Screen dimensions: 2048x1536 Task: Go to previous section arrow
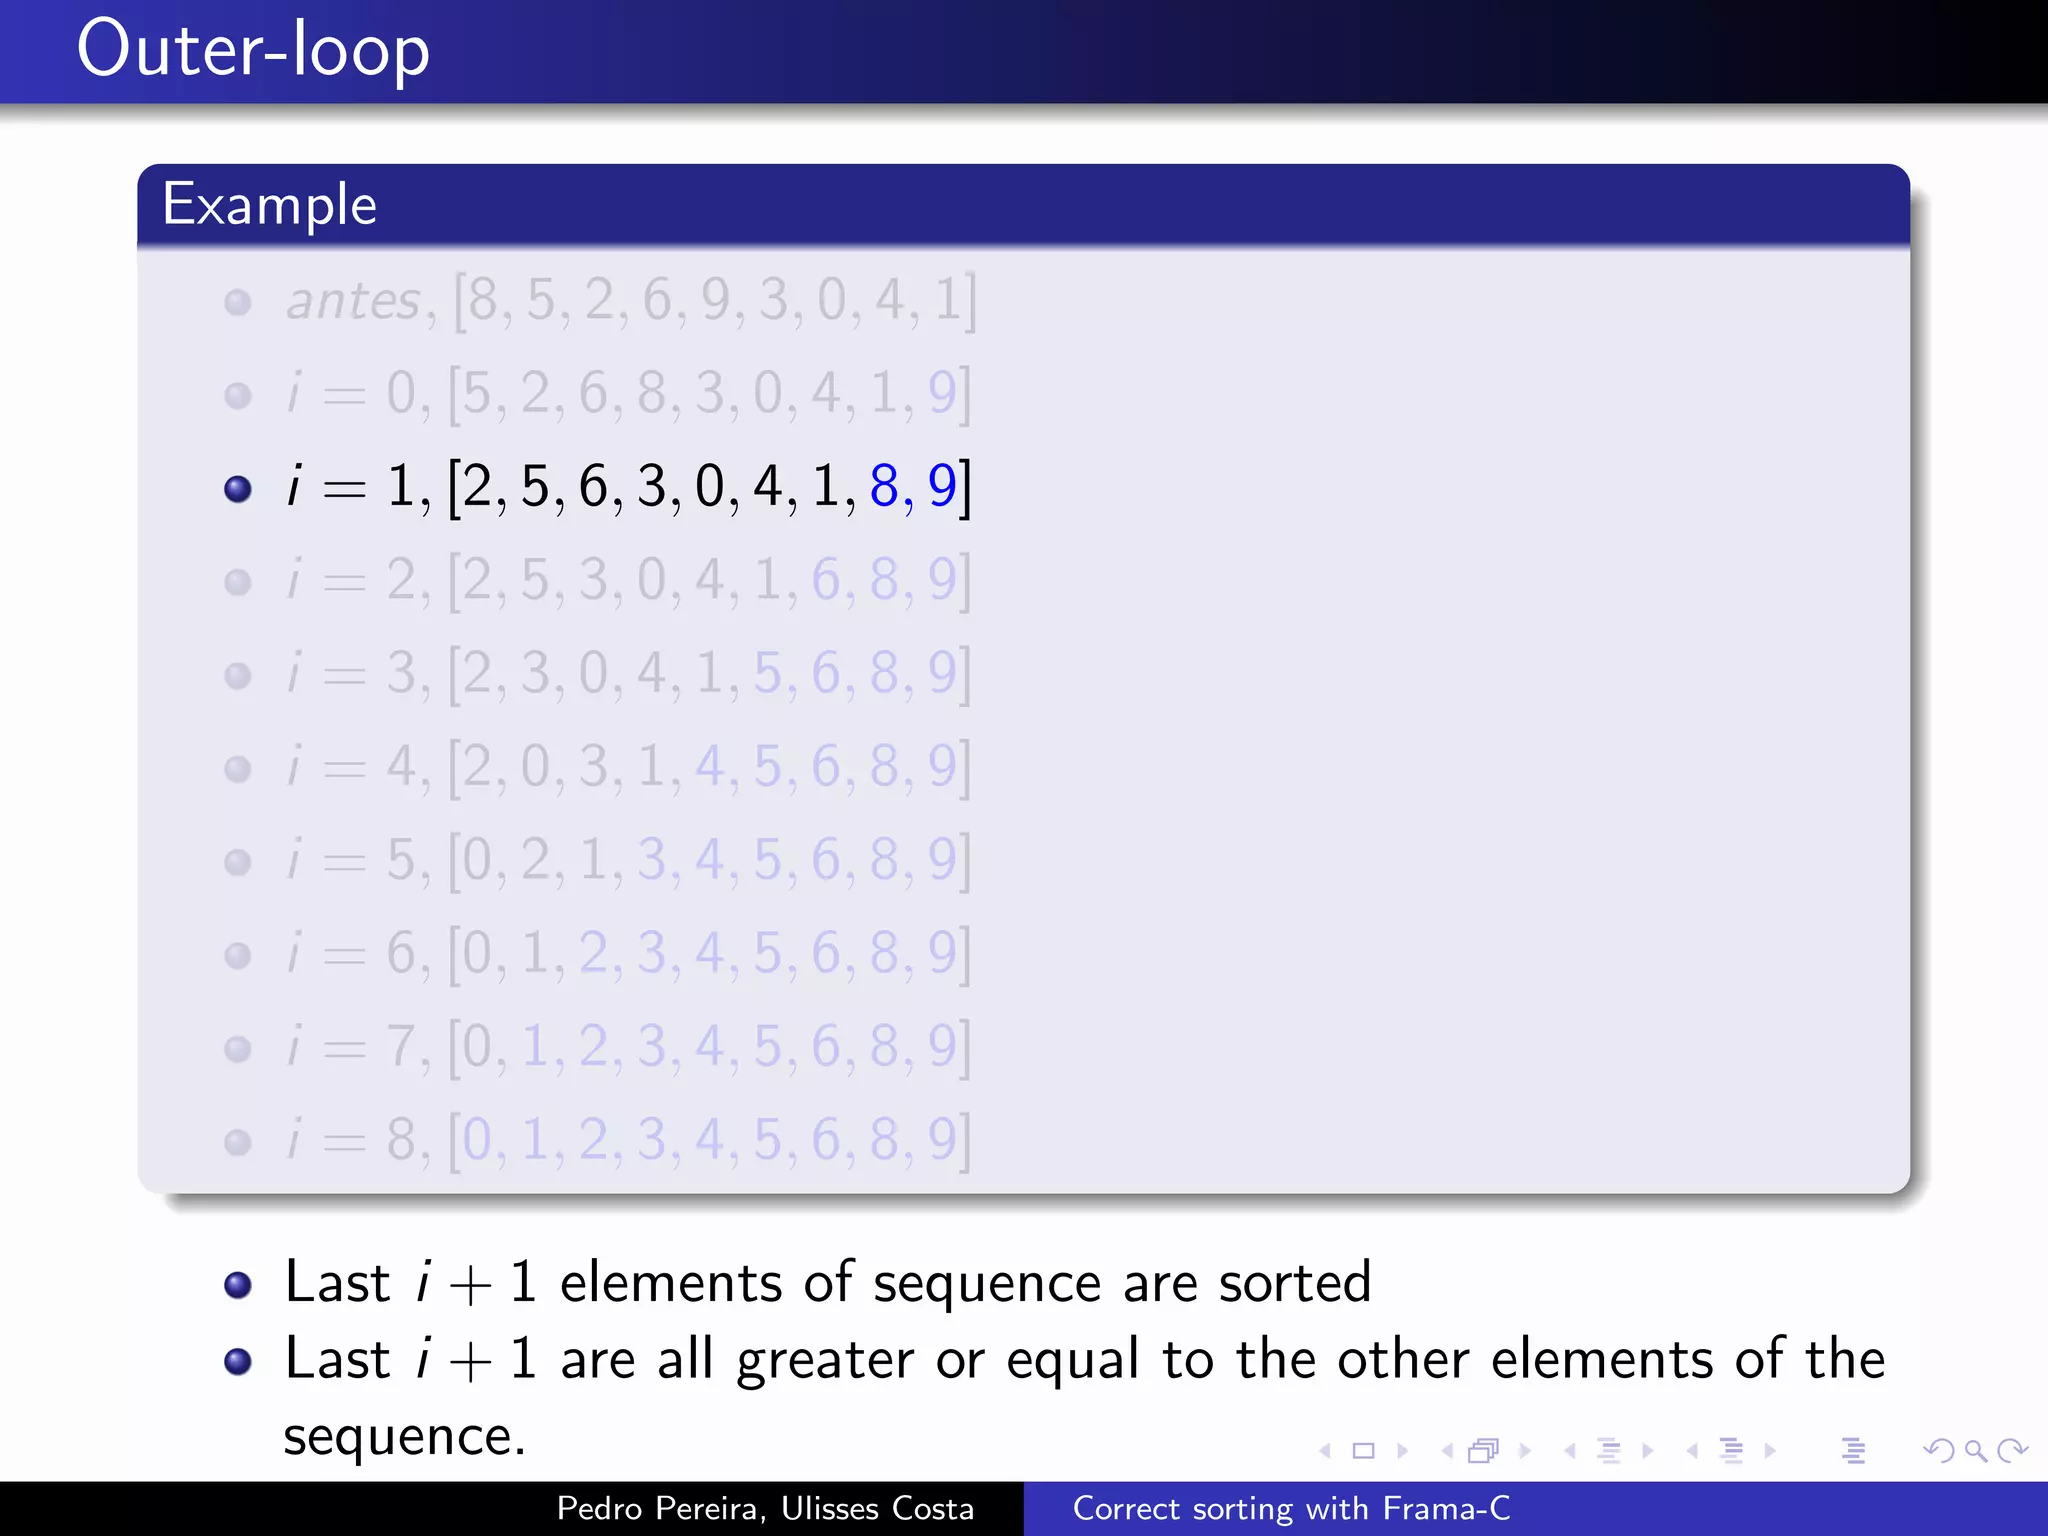click(x=1692, y=1450)
